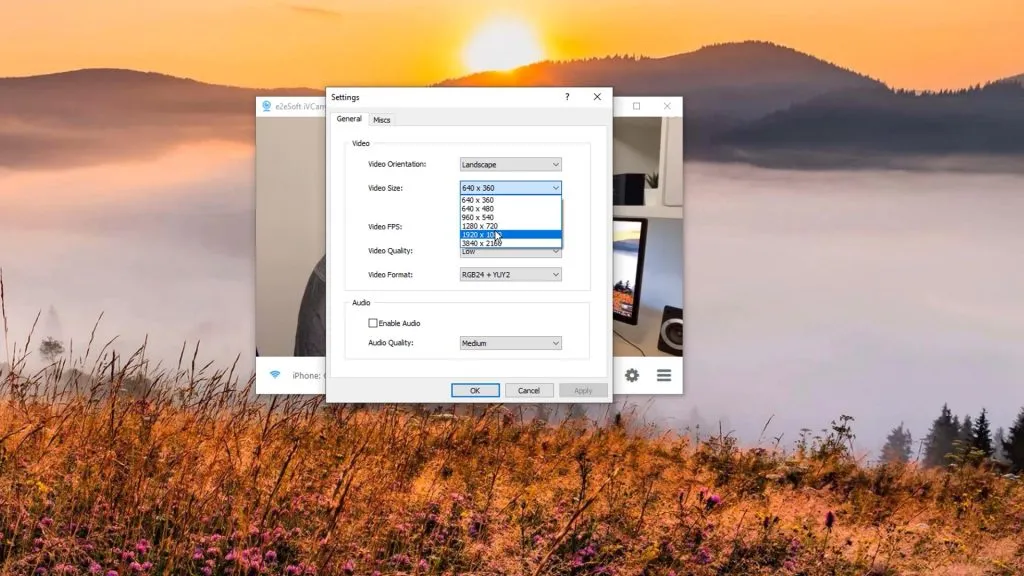Open the Video Orientation dropdown
1024x576 pixels.
click(510, 165)
